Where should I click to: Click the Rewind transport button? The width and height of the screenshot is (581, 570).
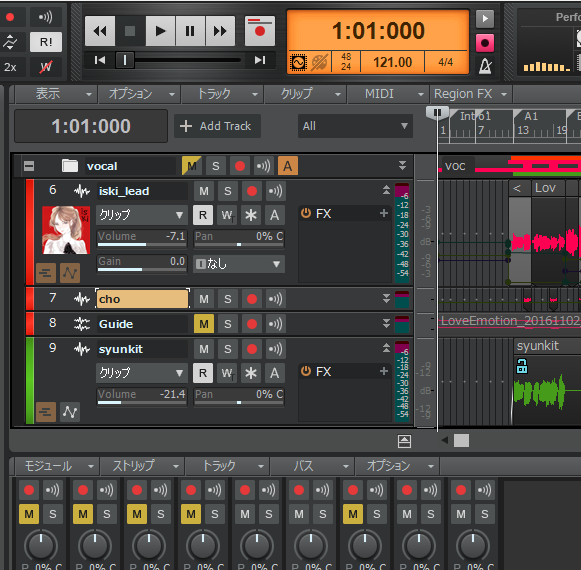tap(100, 31)
